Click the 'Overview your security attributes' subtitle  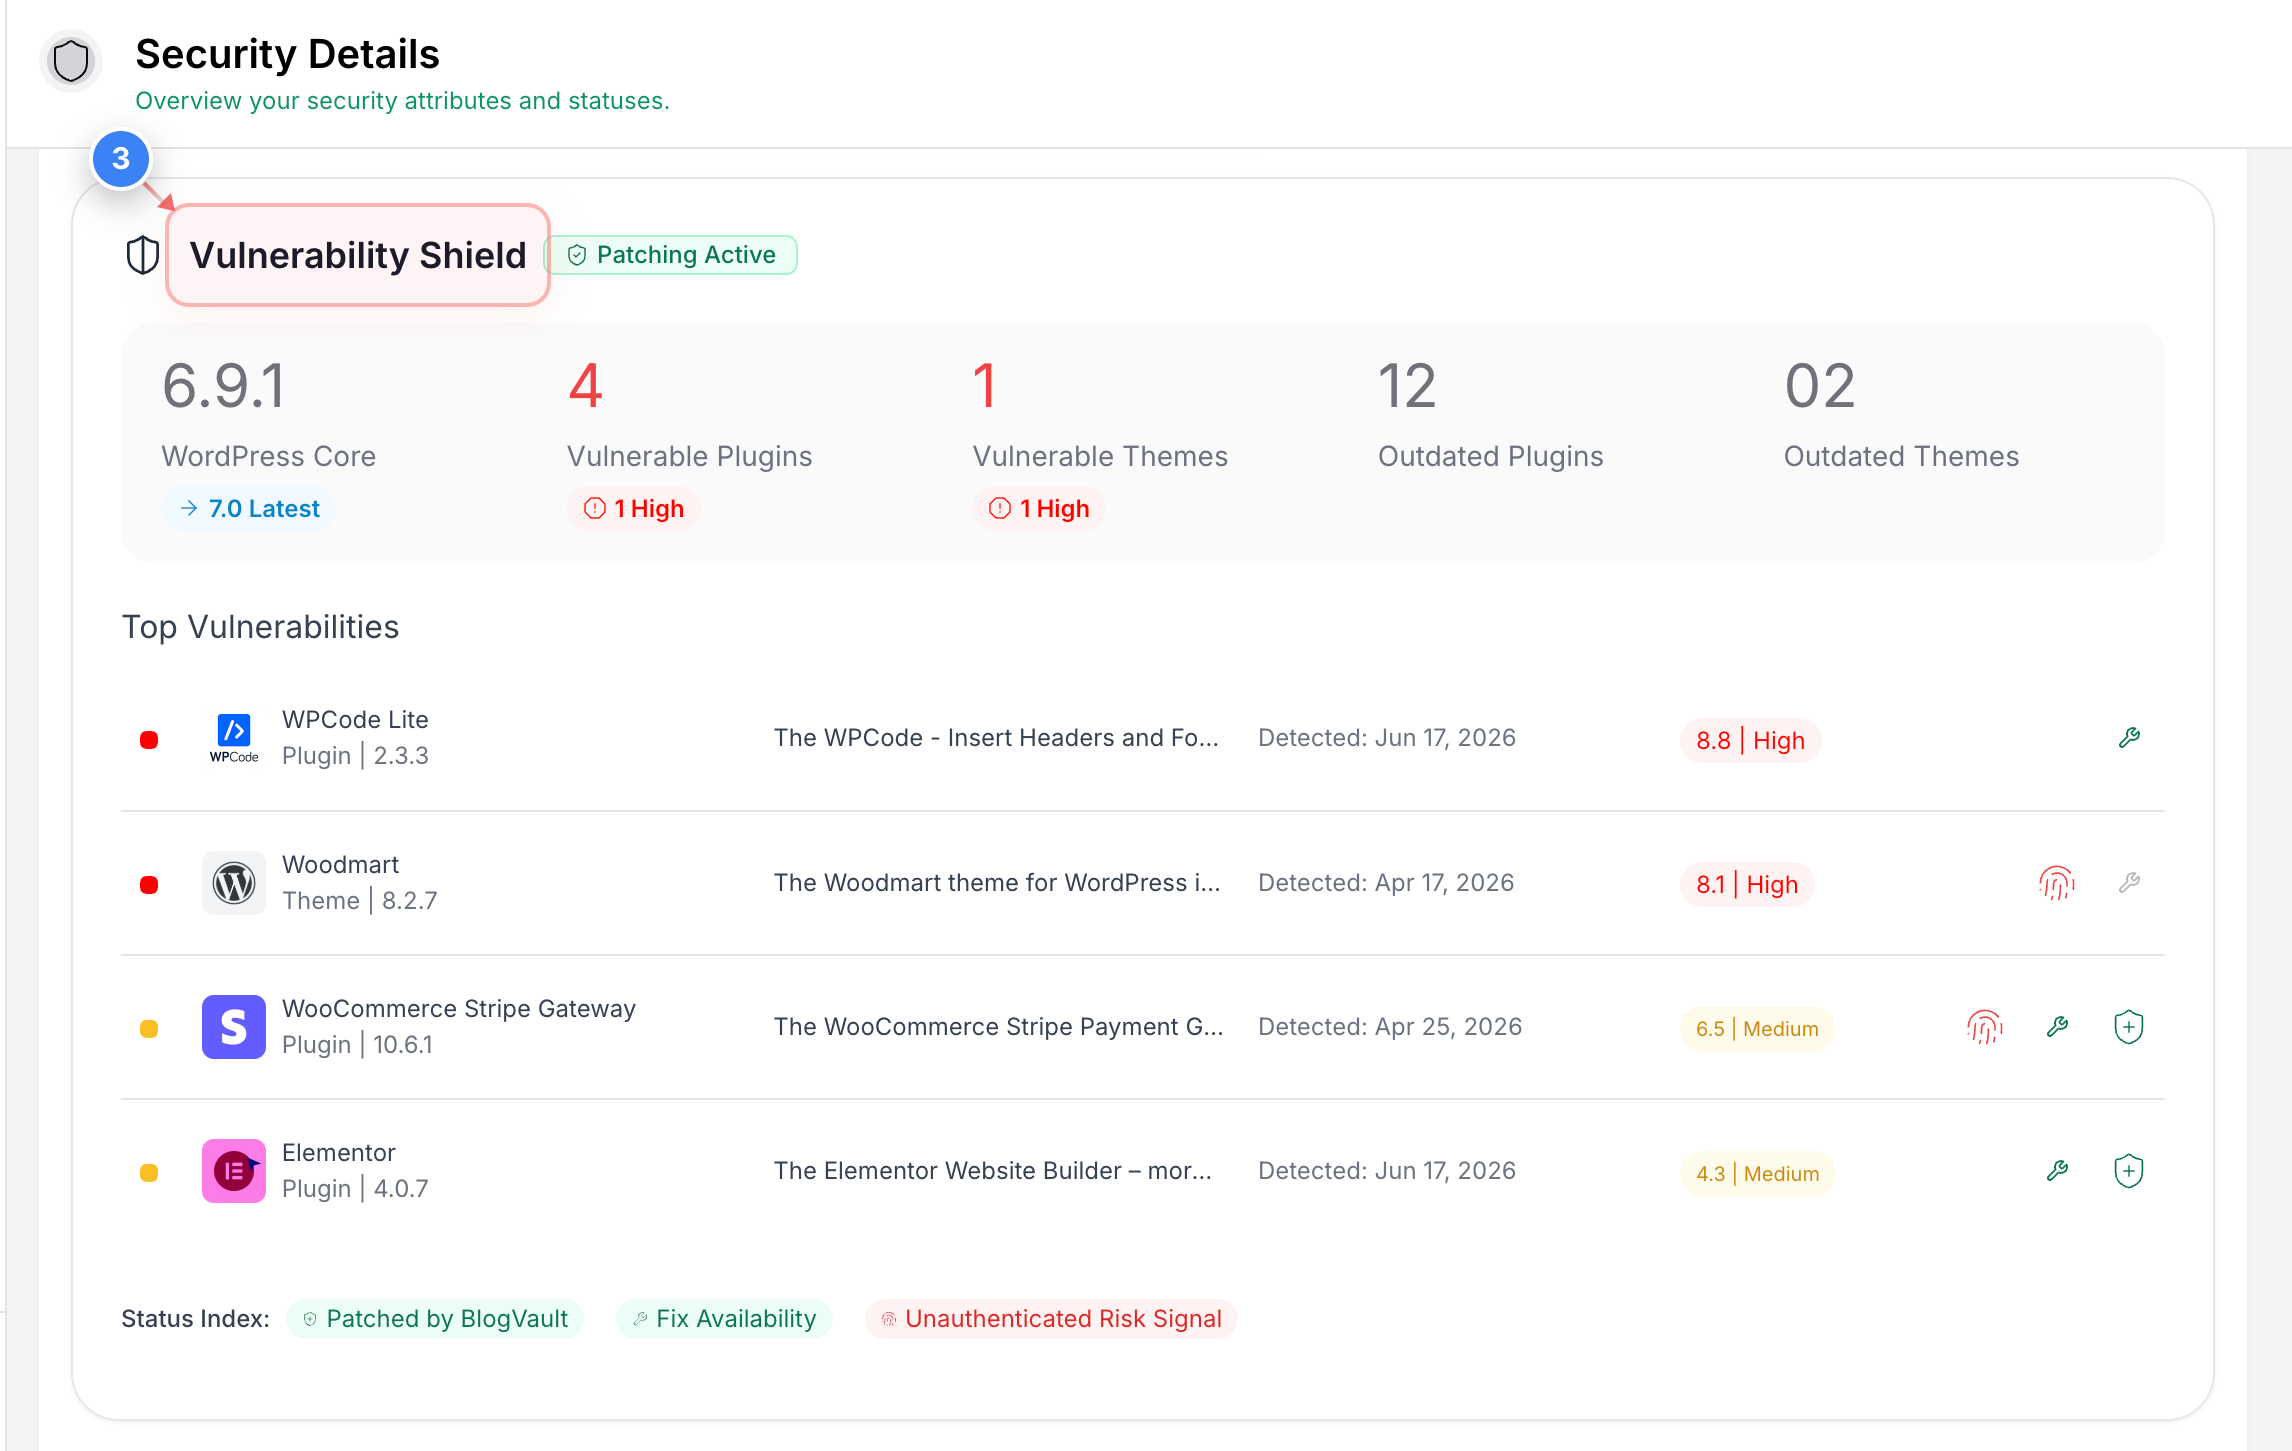[x=403, y=101]
